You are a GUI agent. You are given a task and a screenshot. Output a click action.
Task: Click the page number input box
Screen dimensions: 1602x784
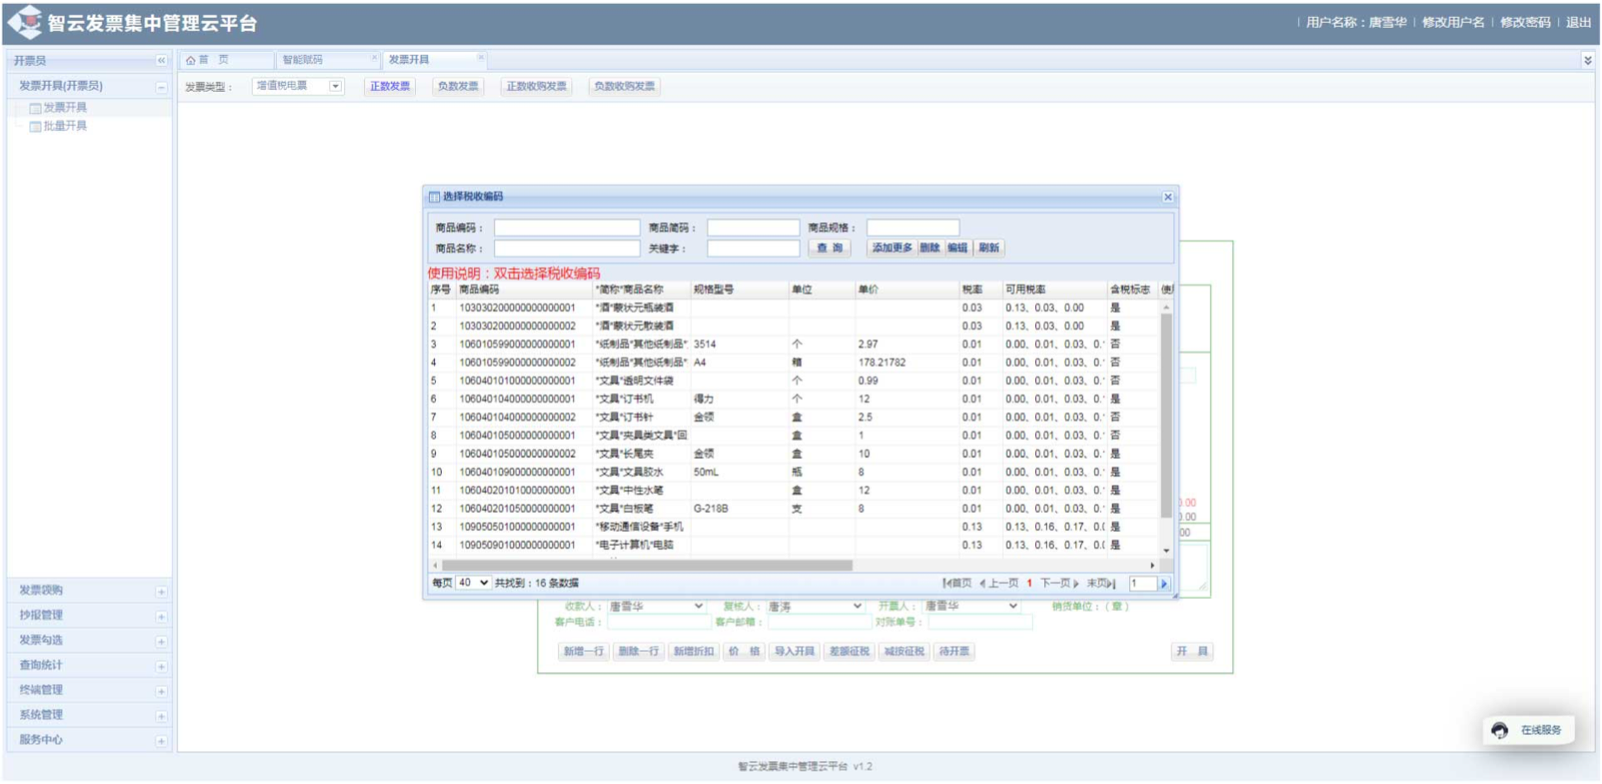(1143, 583)
